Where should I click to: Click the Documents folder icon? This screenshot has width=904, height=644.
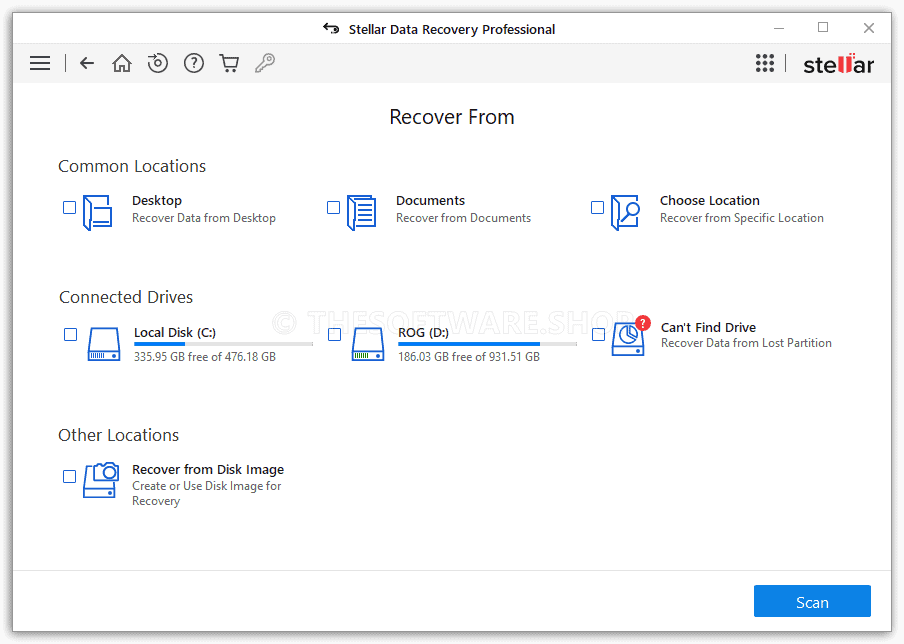361,213
